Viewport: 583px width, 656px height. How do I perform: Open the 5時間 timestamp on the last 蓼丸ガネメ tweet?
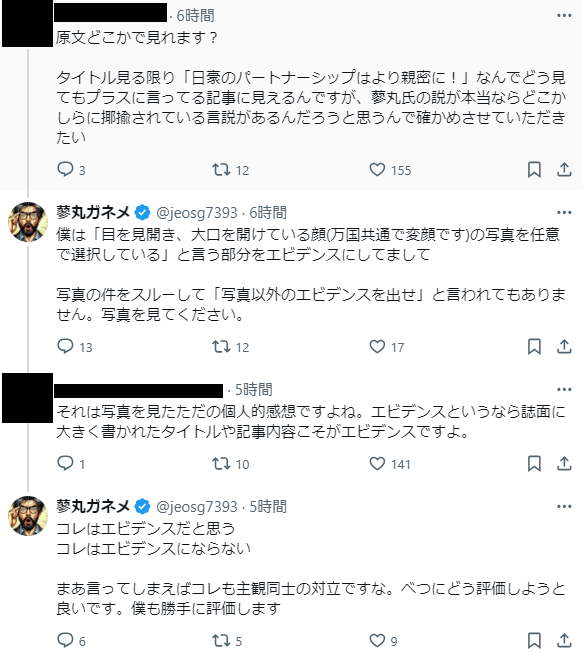[x=268, y=507]
